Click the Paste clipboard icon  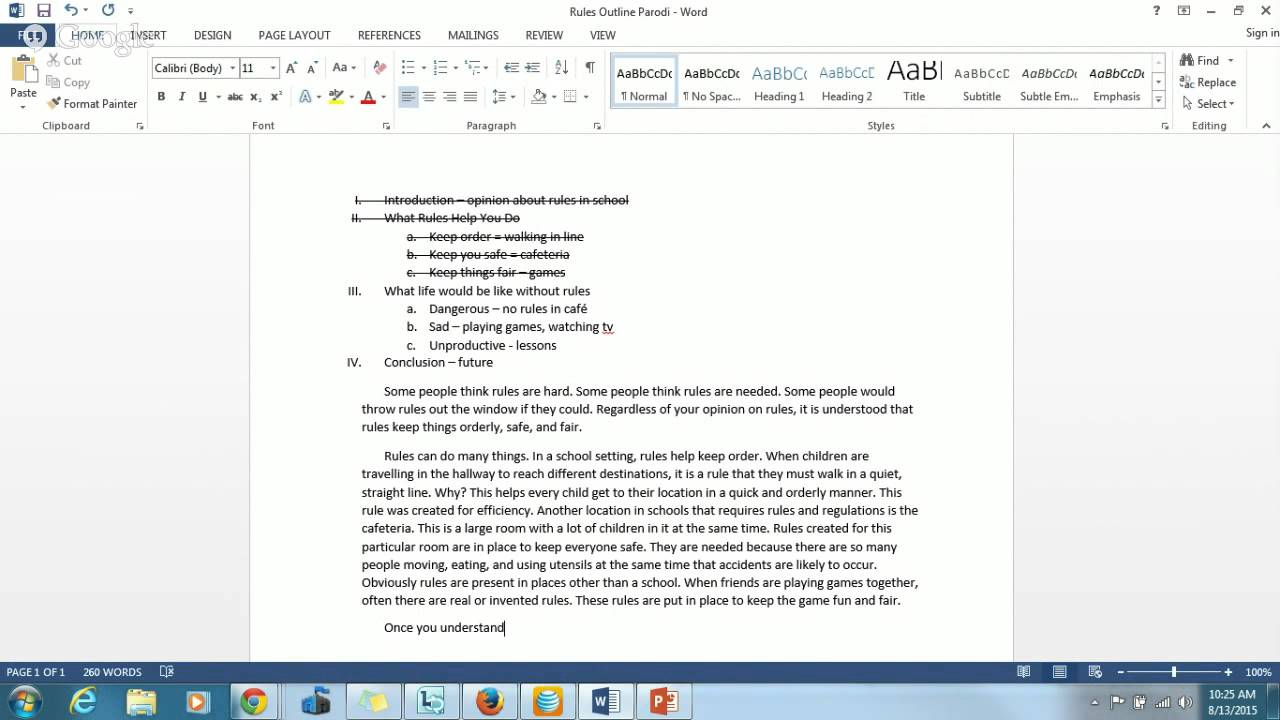tap(23, 70)
